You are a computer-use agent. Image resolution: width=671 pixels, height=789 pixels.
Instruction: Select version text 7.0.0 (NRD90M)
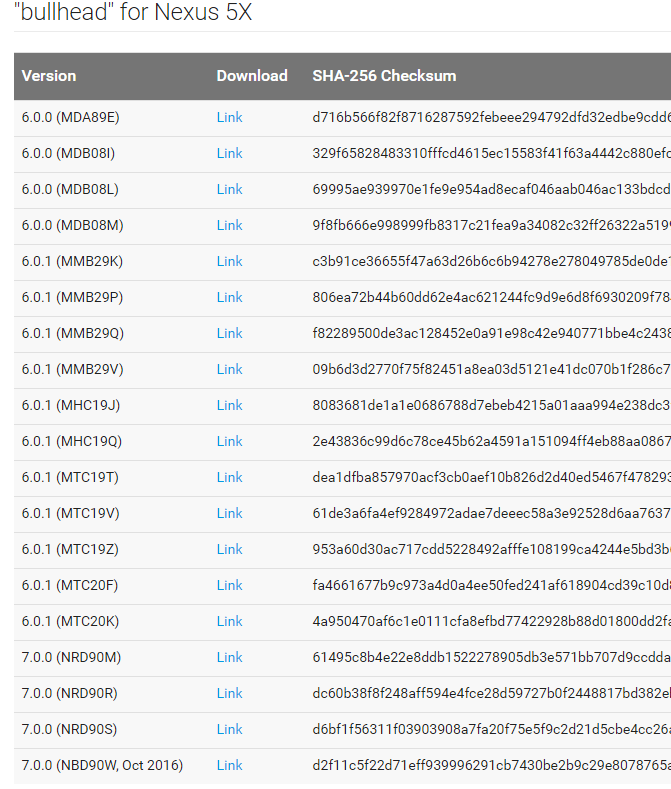tap(71, 657)
